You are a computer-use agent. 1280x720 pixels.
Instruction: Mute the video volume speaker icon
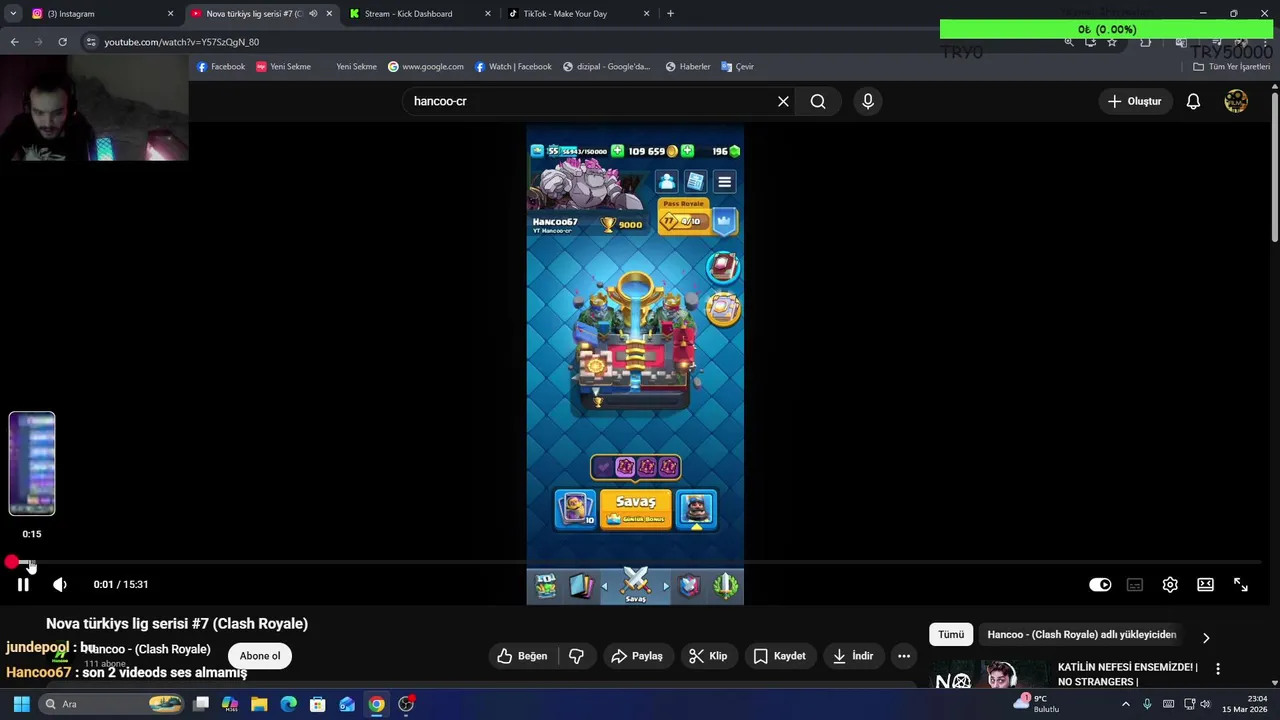(60, 585)
